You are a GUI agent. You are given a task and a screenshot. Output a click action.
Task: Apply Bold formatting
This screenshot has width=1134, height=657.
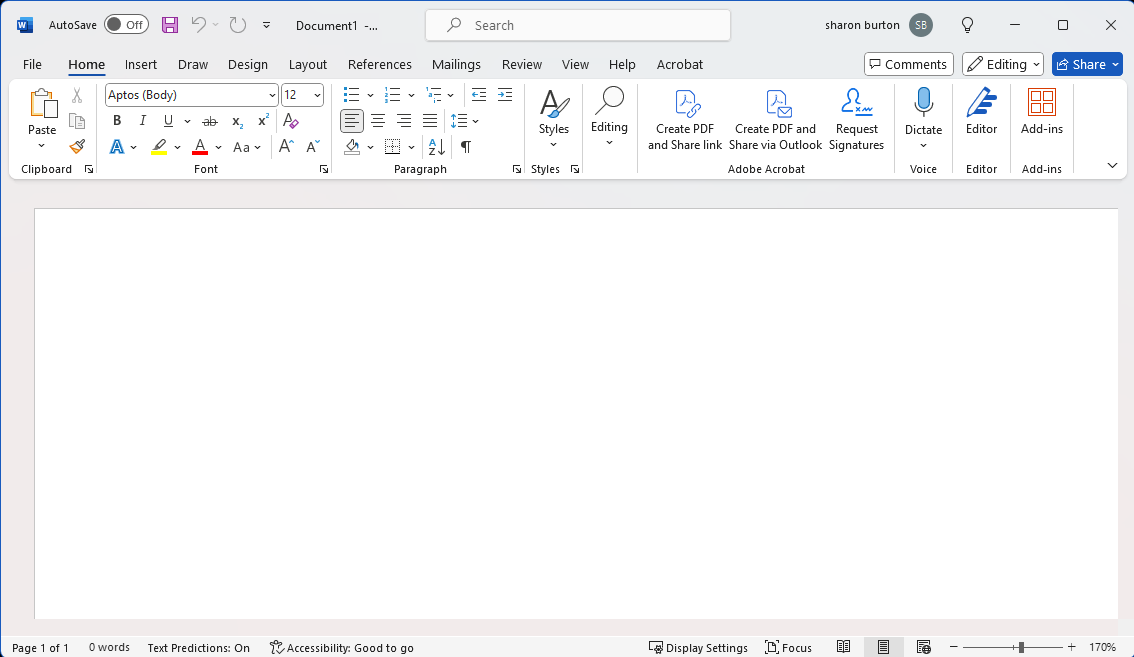(x=117, y=121)
